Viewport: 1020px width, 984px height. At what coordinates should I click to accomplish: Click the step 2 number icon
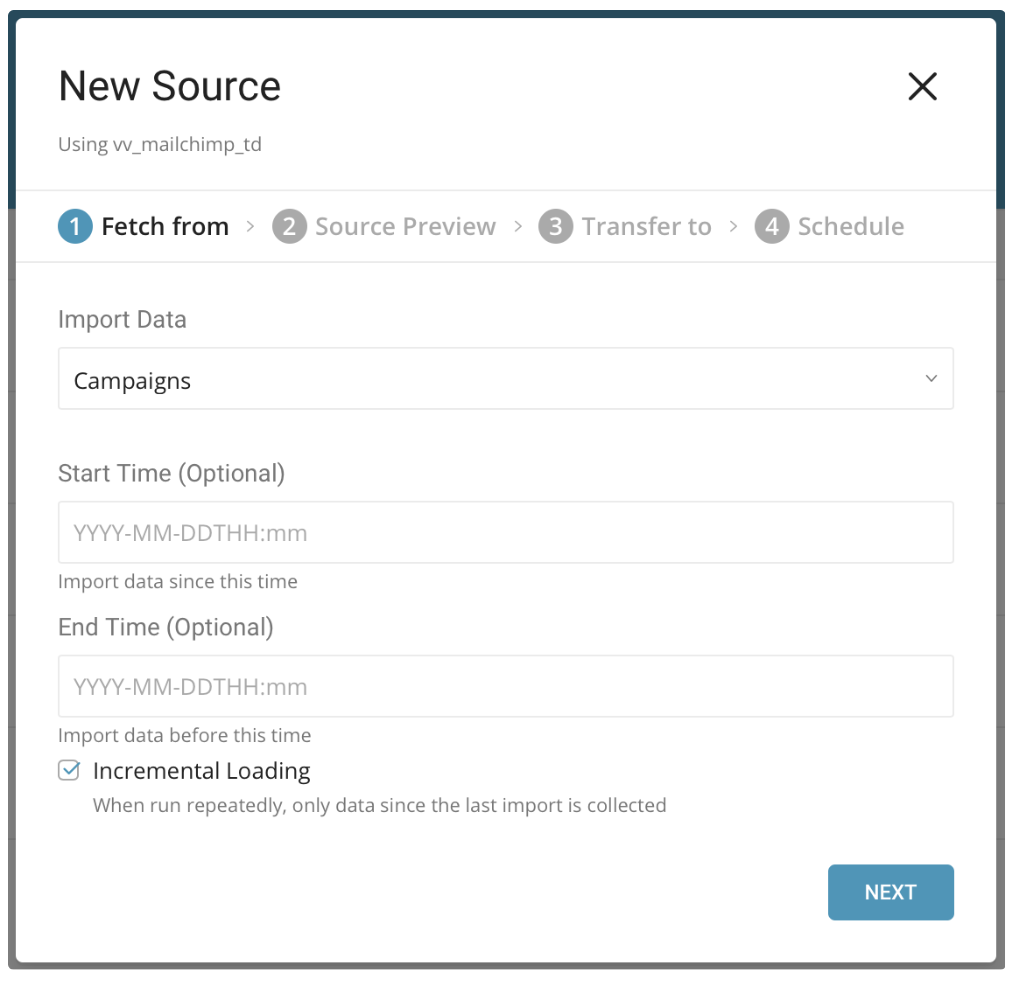coord(289,227)
